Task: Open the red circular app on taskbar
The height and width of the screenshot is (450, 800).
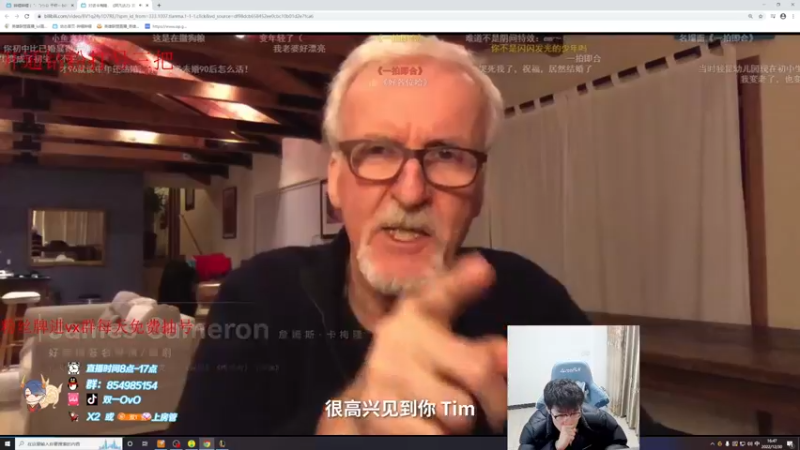Action: tap(177, 444)
